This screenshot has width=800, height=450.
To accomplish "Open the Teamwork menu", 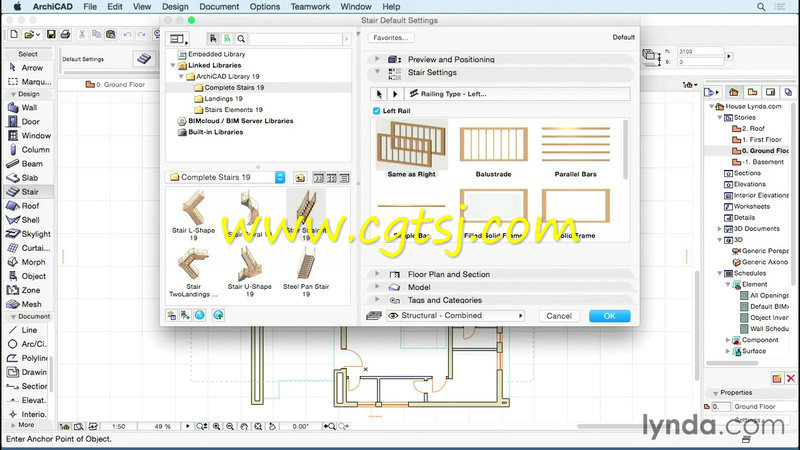I will [x=310, y=7].
